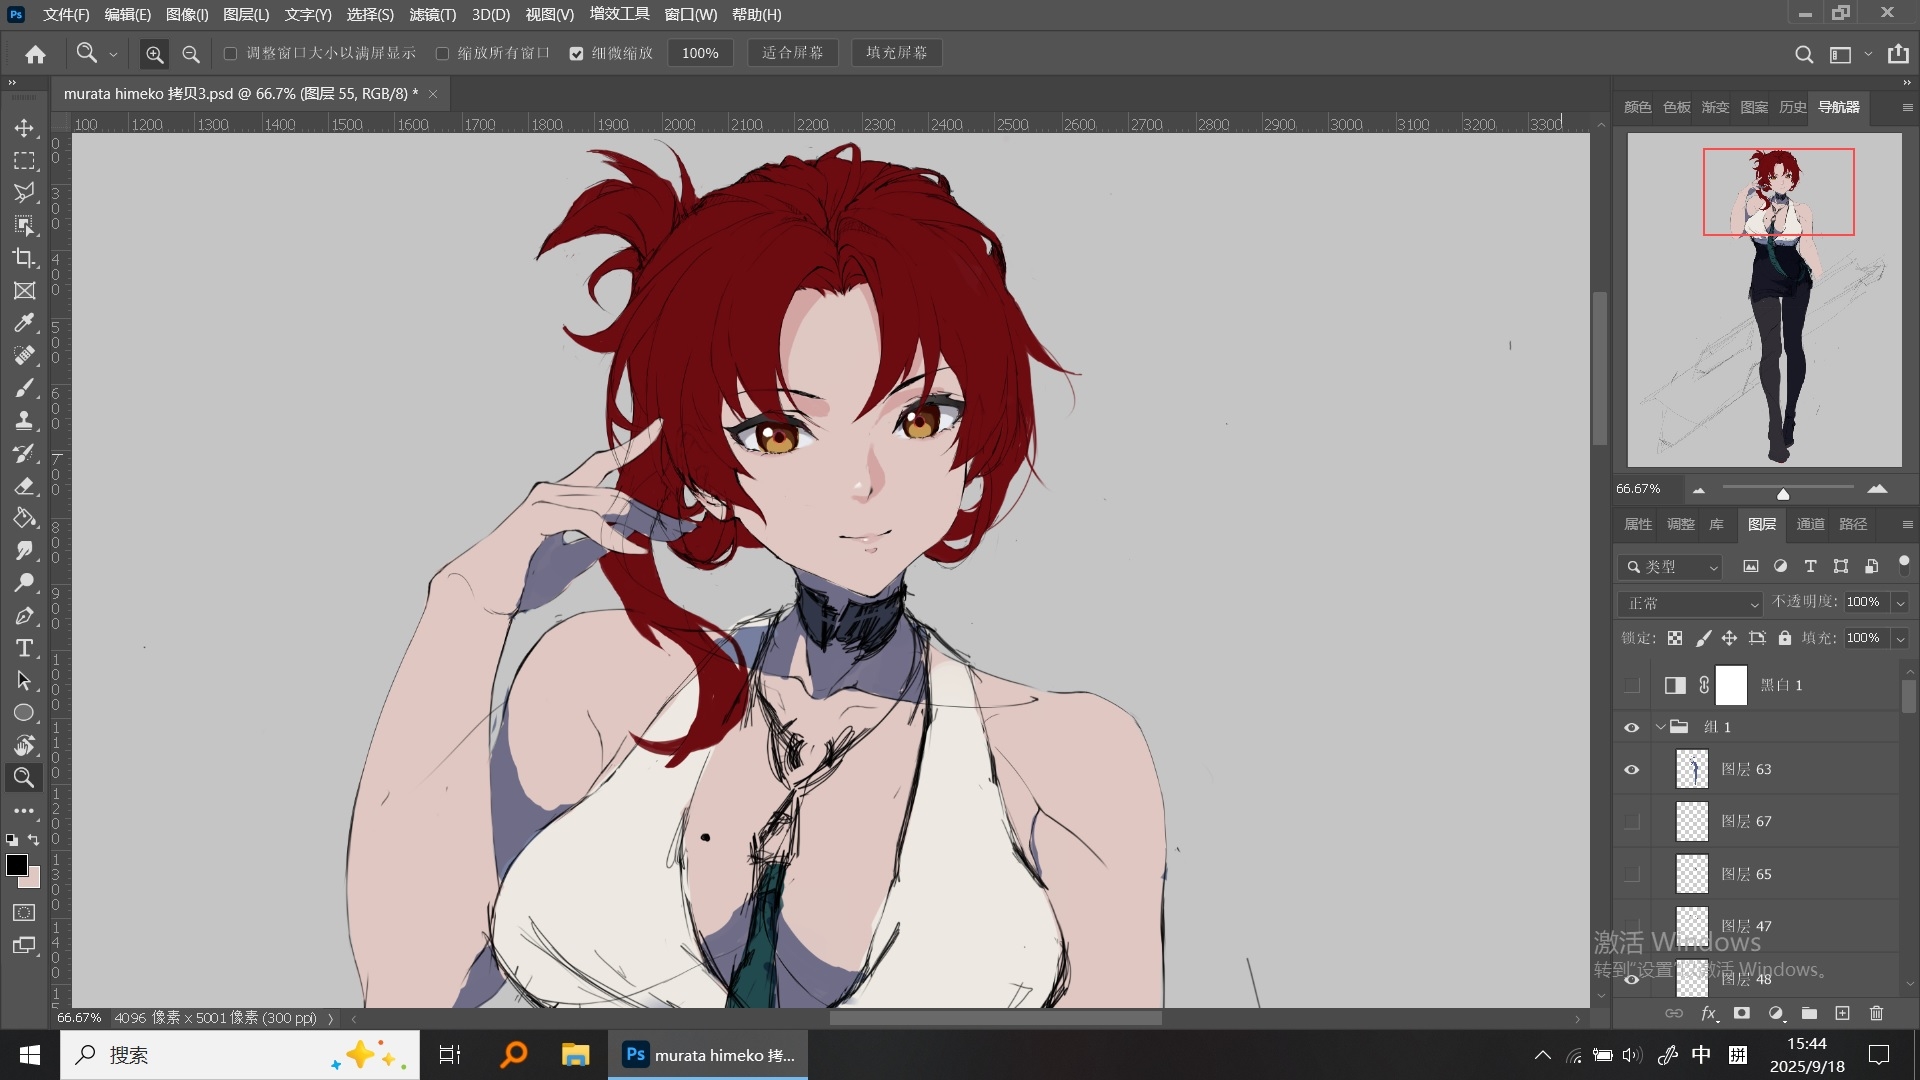This screenshot has width=1920, height=1080.
Task: Select the Move tool
Action: tap(24, 128)
